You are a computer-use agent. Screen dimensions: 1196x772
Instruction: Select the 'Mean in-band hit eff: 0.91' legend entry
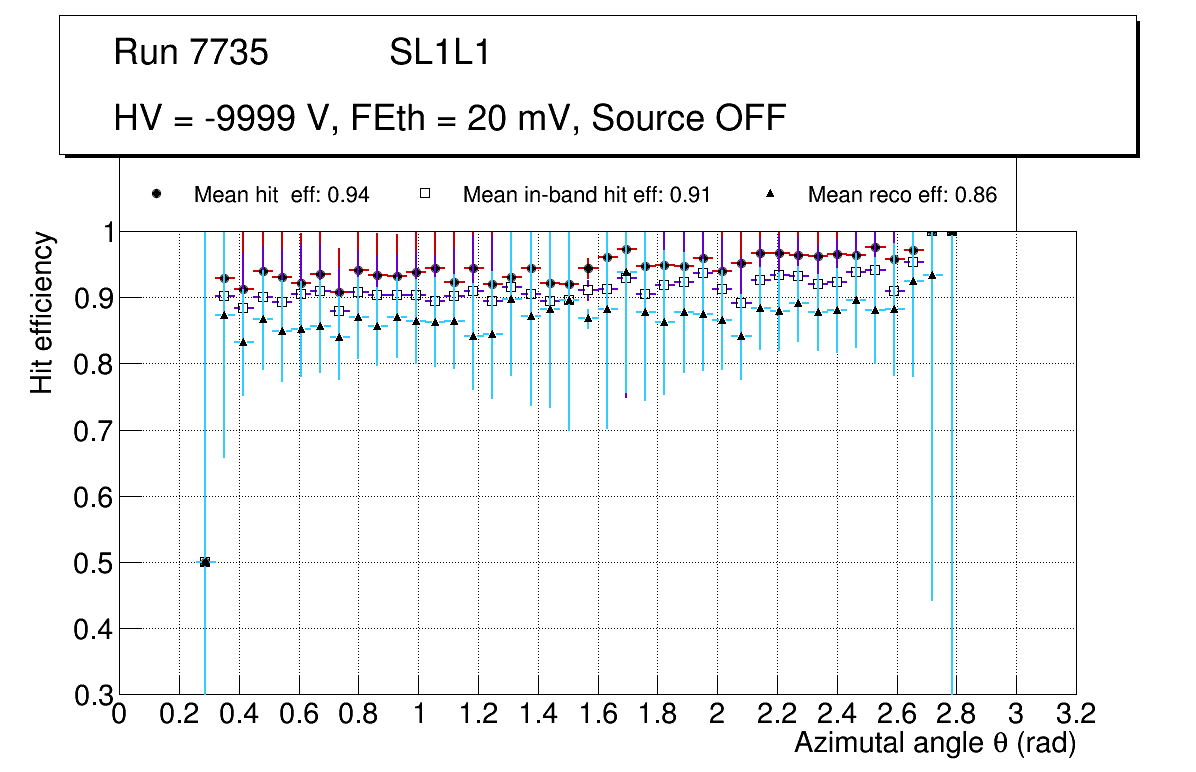click(x=586, y=195)
